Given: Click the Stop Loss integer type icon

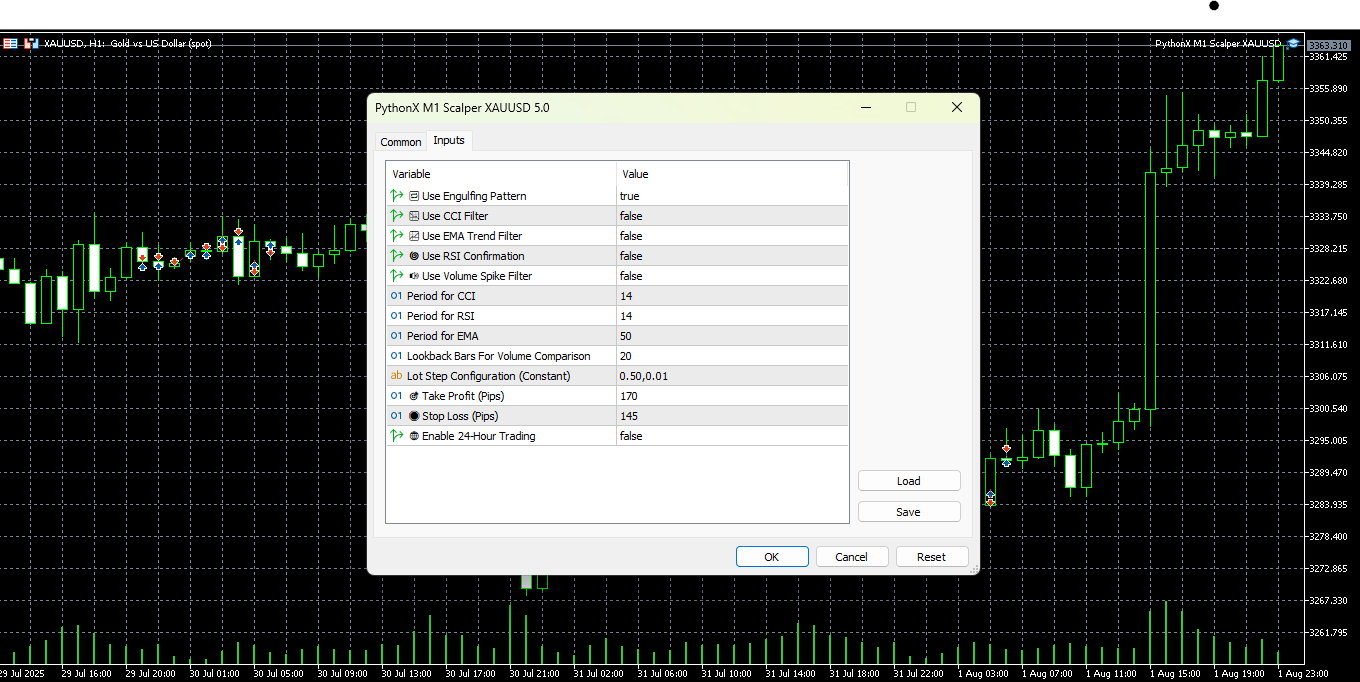Looking at the screenshot, I should (x=397, y=416).
